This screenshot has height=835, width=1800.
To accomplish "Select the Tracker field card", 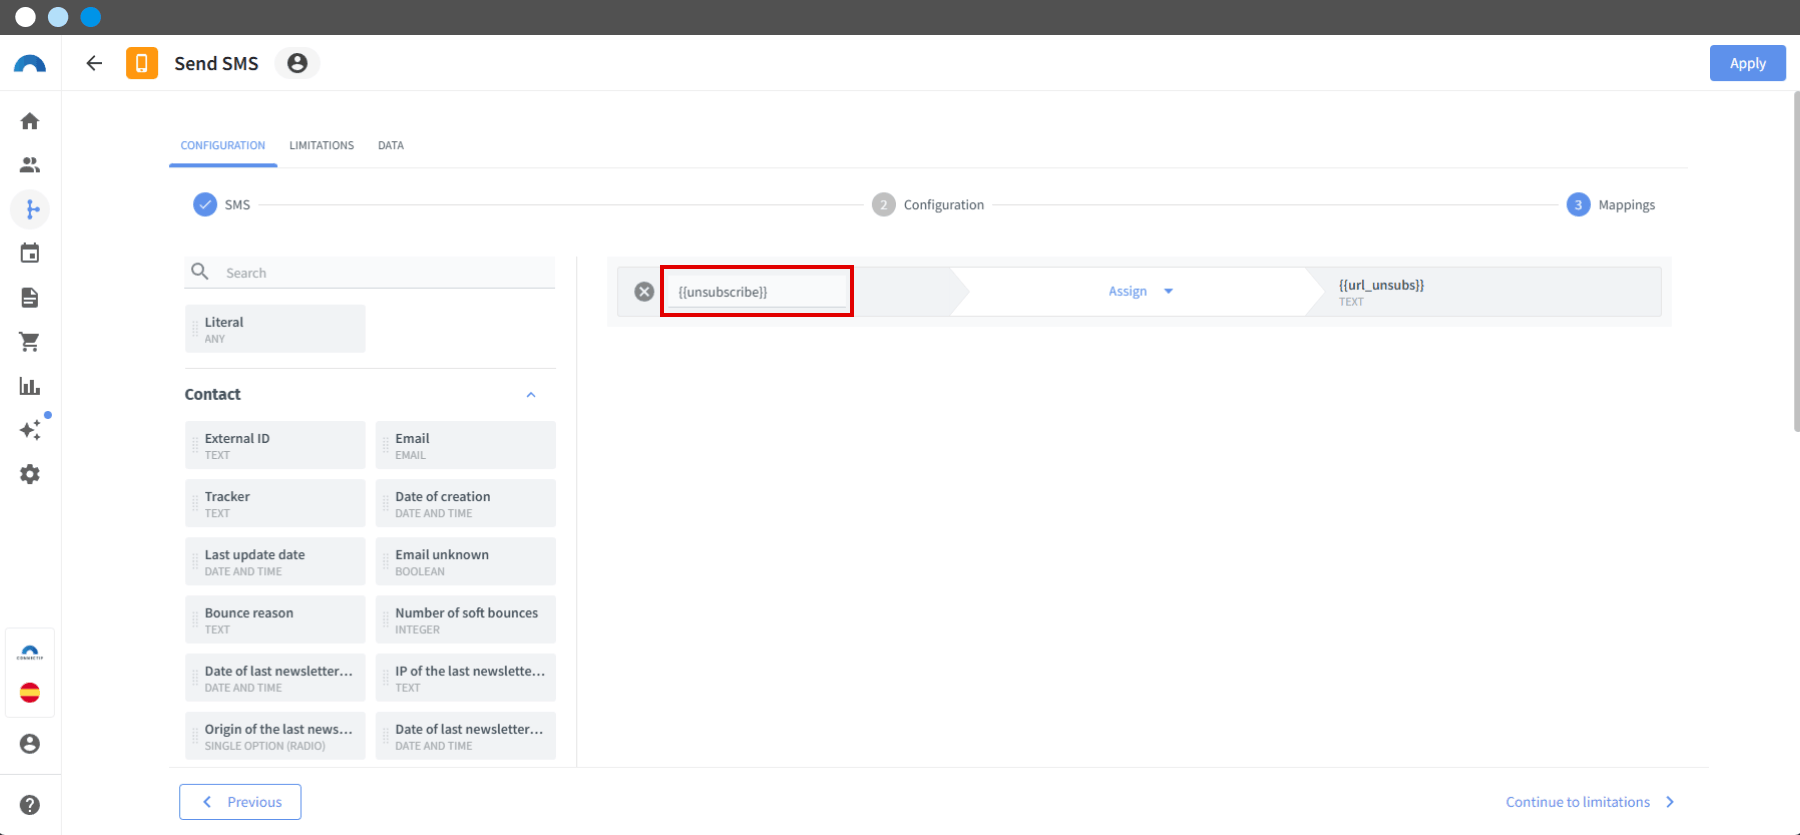I will click(x=275, y=503).
